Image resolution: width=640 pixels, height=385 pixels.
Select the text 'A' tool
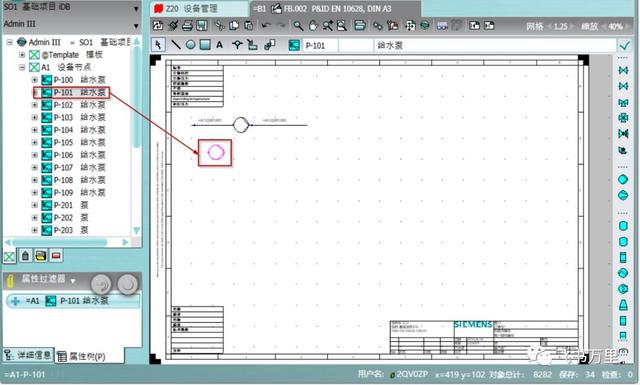click(220, 45)
